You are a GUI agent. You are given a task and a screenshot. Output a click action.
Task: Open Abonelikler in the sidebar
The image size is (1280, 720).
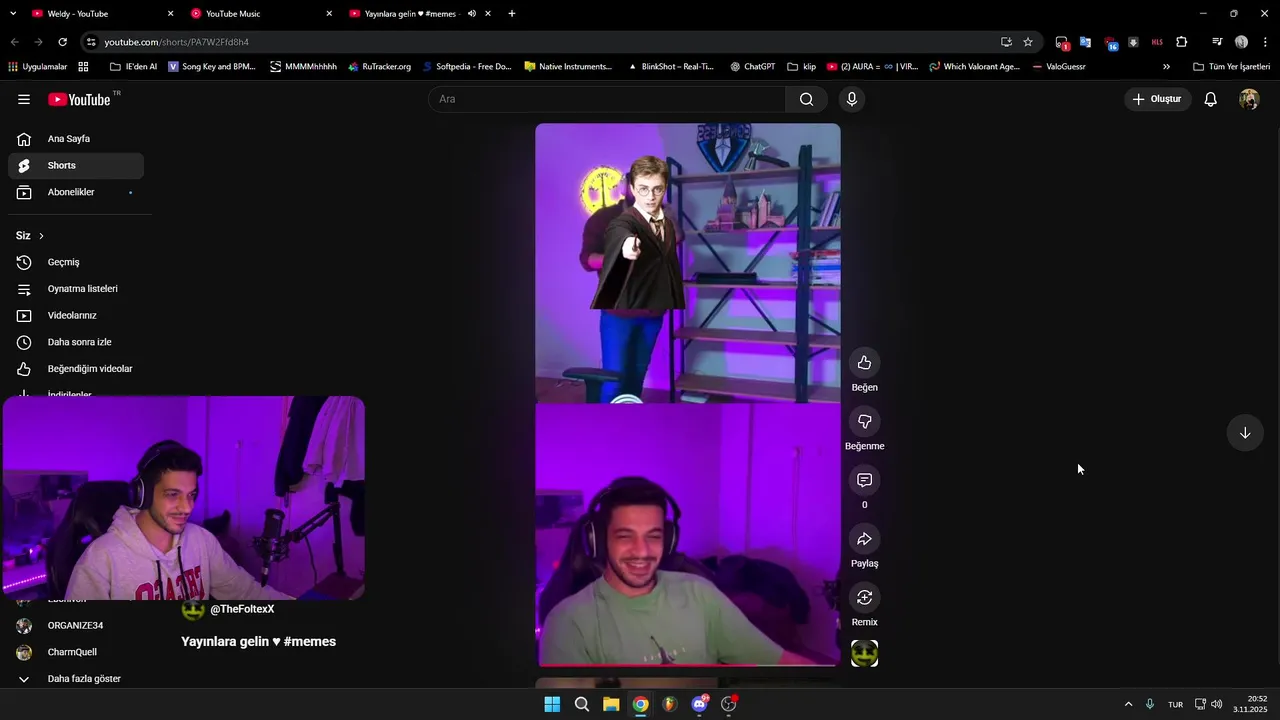coord(76,192)
